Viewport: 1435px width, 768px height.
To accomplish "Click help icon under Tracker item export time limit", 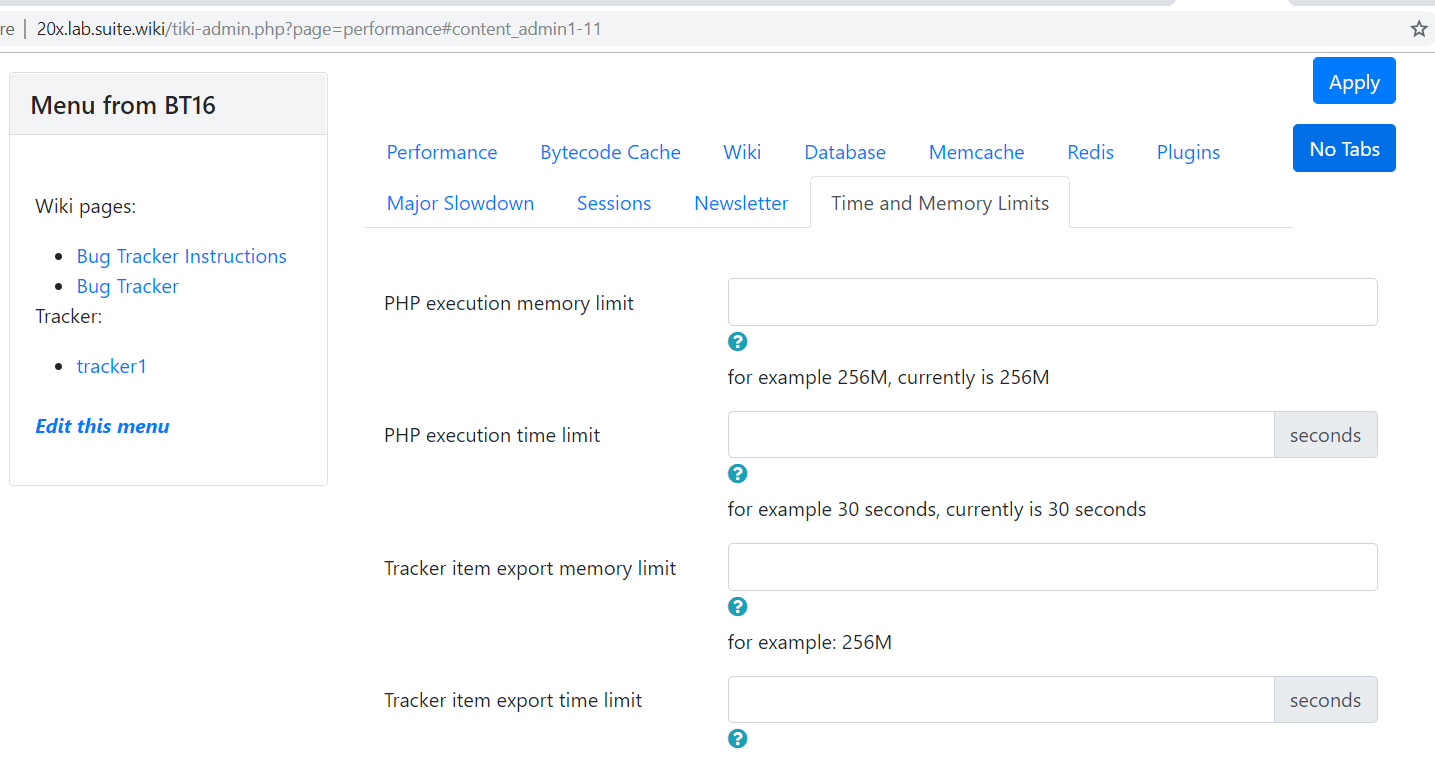I will (738, 739).
